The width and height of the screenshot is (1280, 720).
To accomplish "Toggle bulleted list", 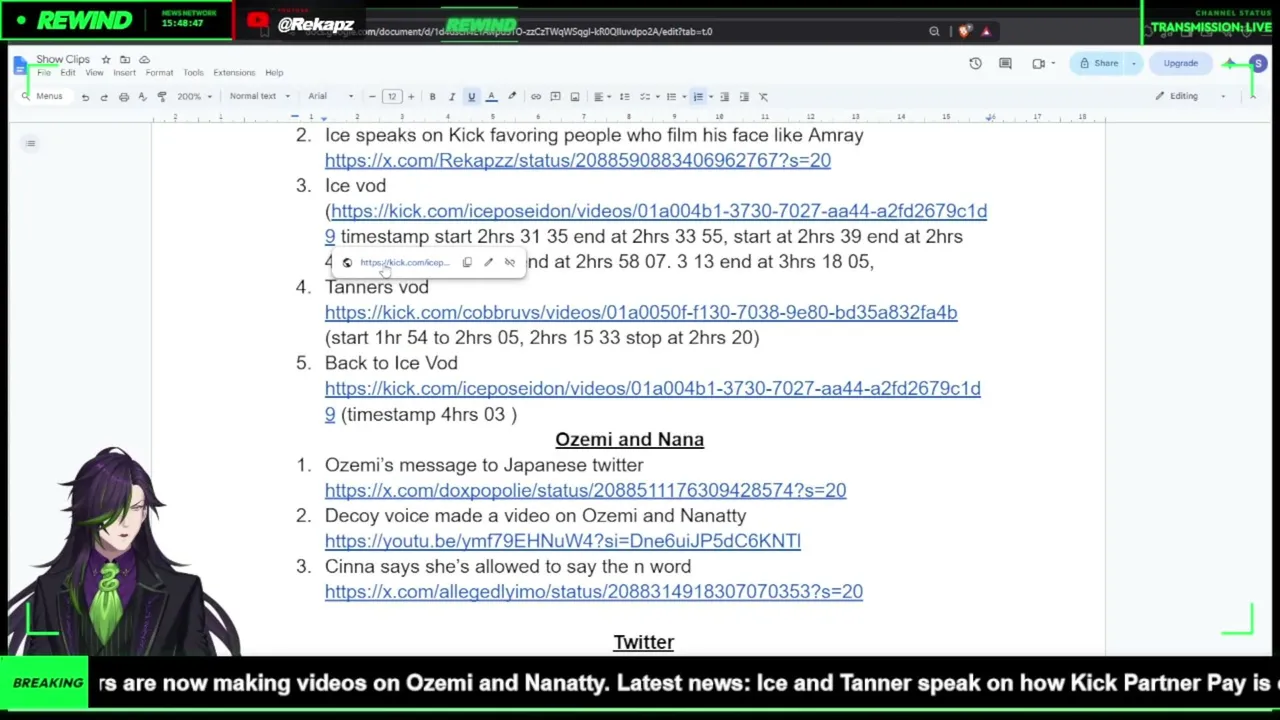I will [x=671, y=97].
